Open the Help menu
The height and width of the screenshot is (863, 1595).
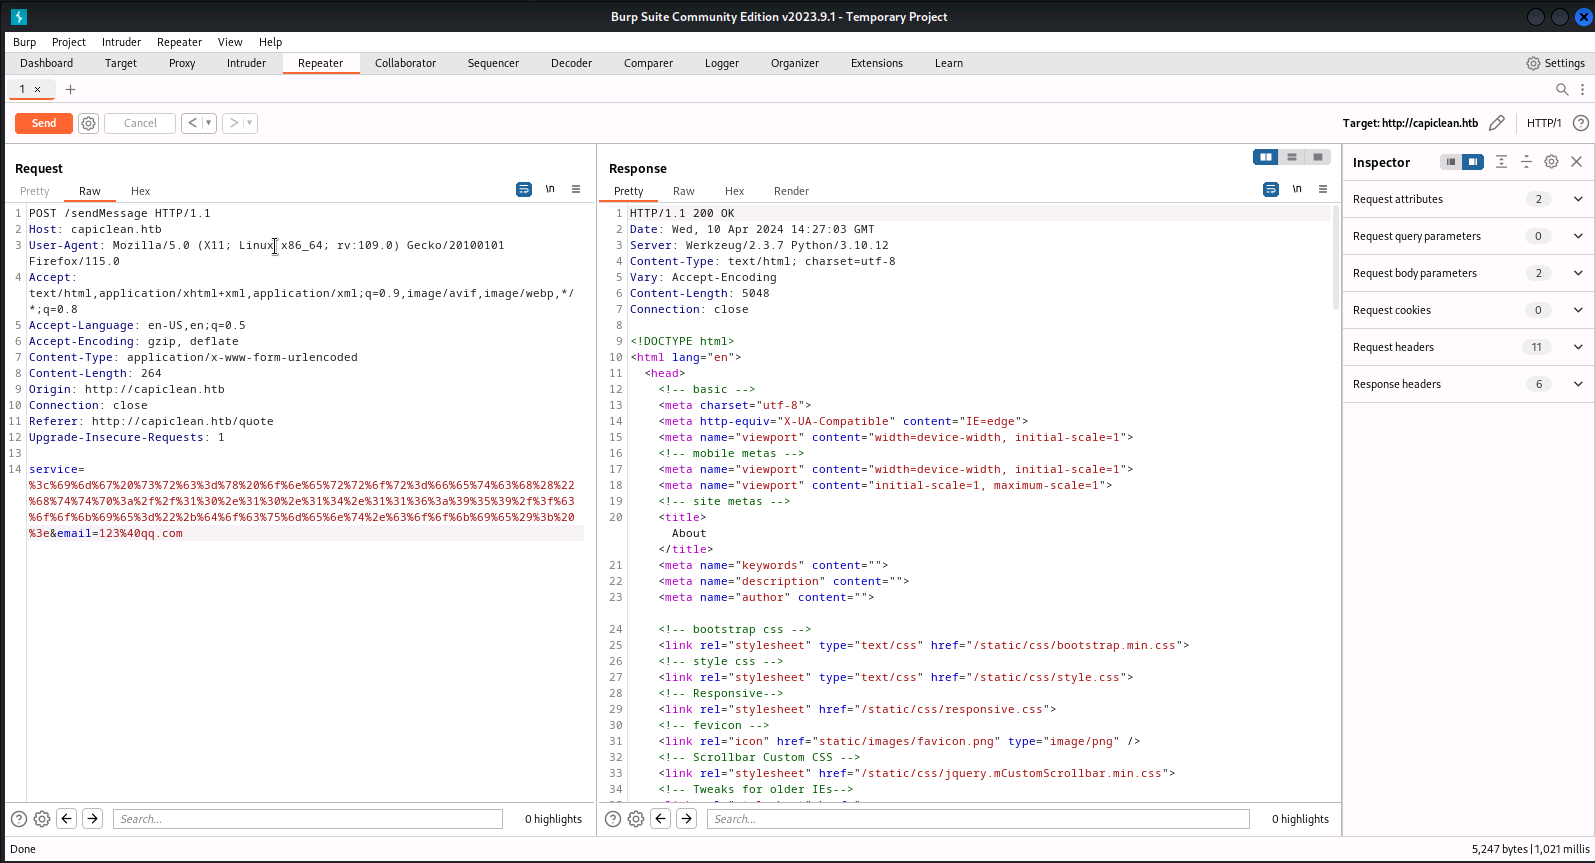pyautogui.click(x=270, y=42)
